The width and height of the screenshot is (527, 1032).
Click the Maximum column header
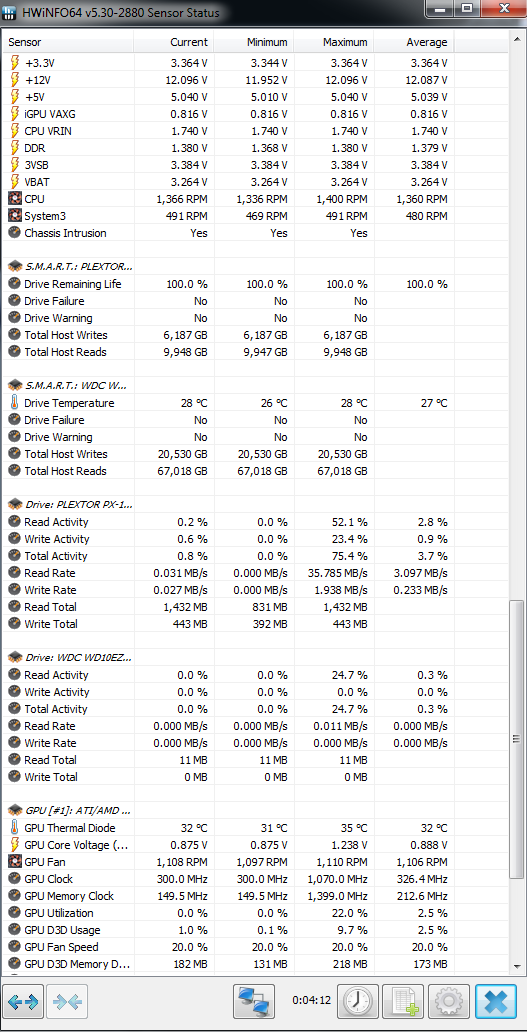[334, 42]
